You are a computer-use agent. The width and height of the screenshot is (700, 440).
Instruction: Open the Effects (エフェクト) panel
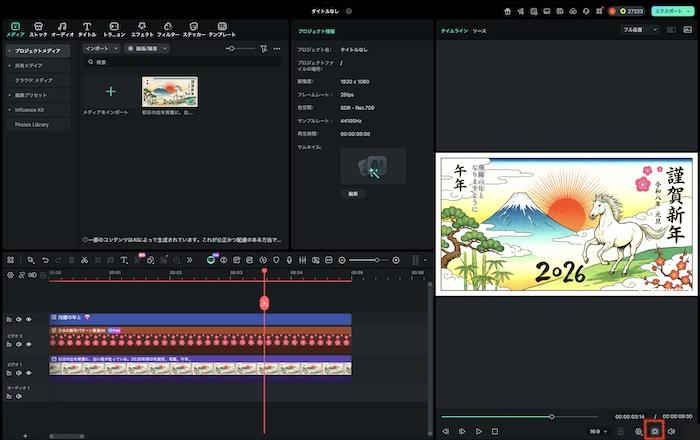click(x=142, y=28)
